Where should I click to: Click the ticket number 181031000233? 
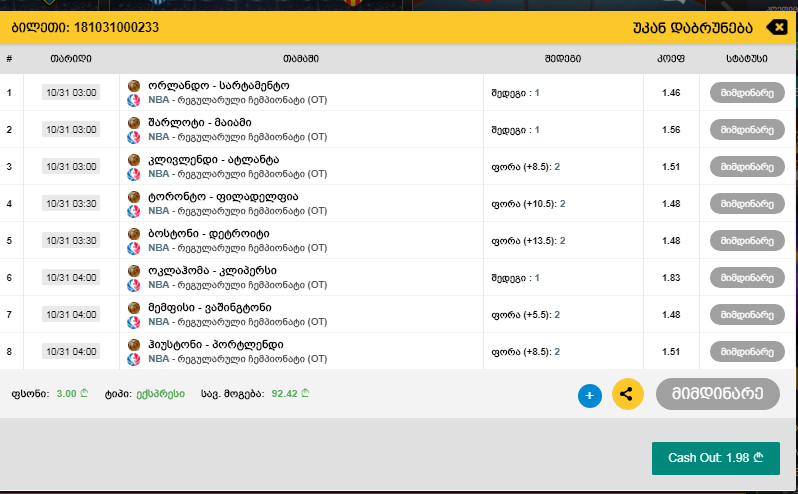(x=117, y=27)
